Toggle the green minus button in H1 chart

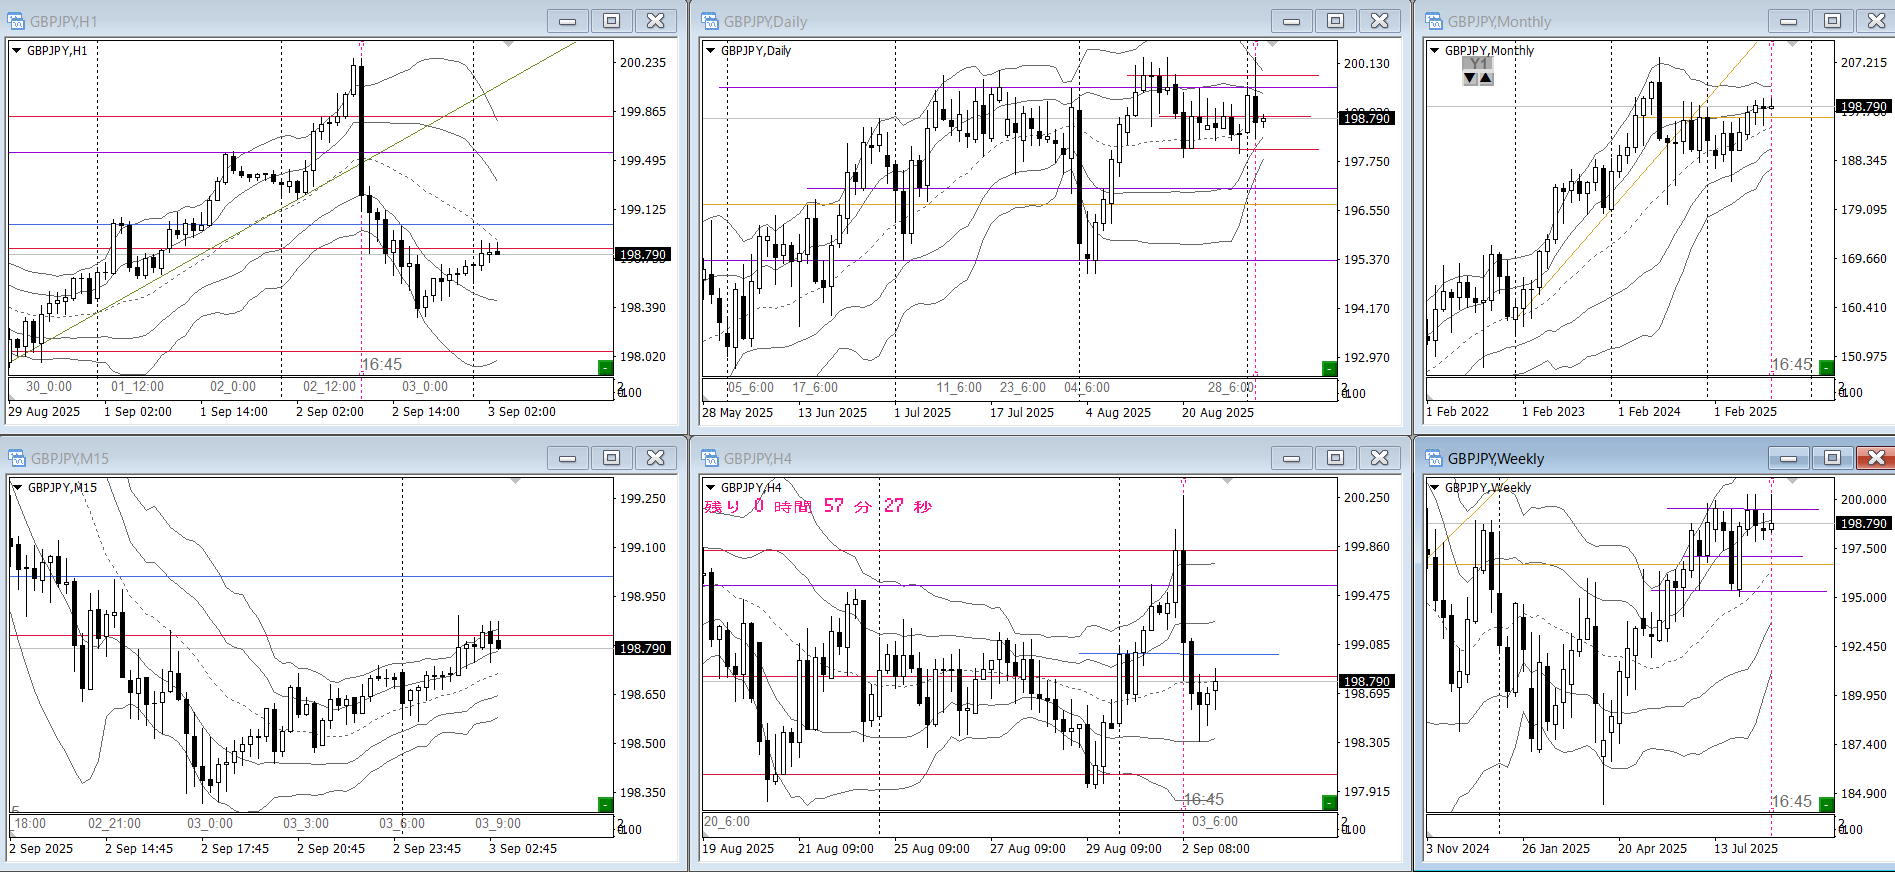[x=605, y=368]
